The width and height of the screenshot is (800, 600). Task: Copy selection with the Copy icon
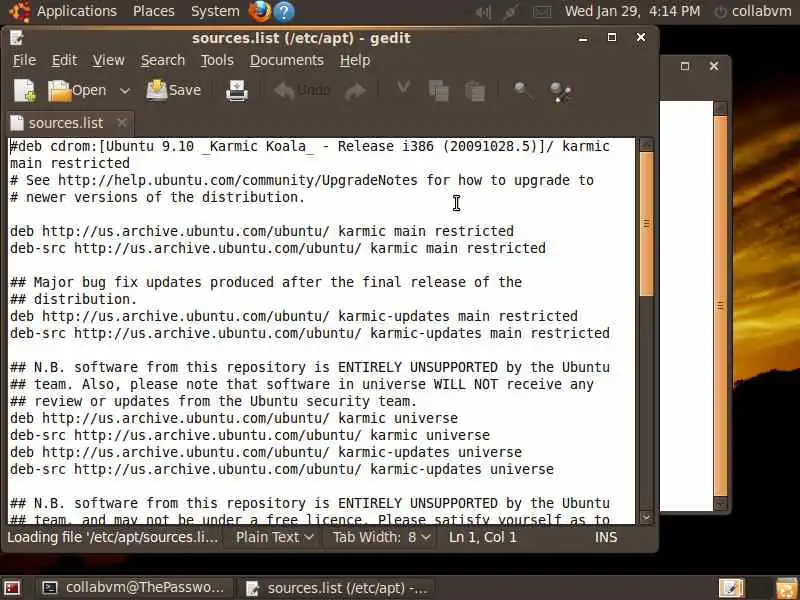438,91
